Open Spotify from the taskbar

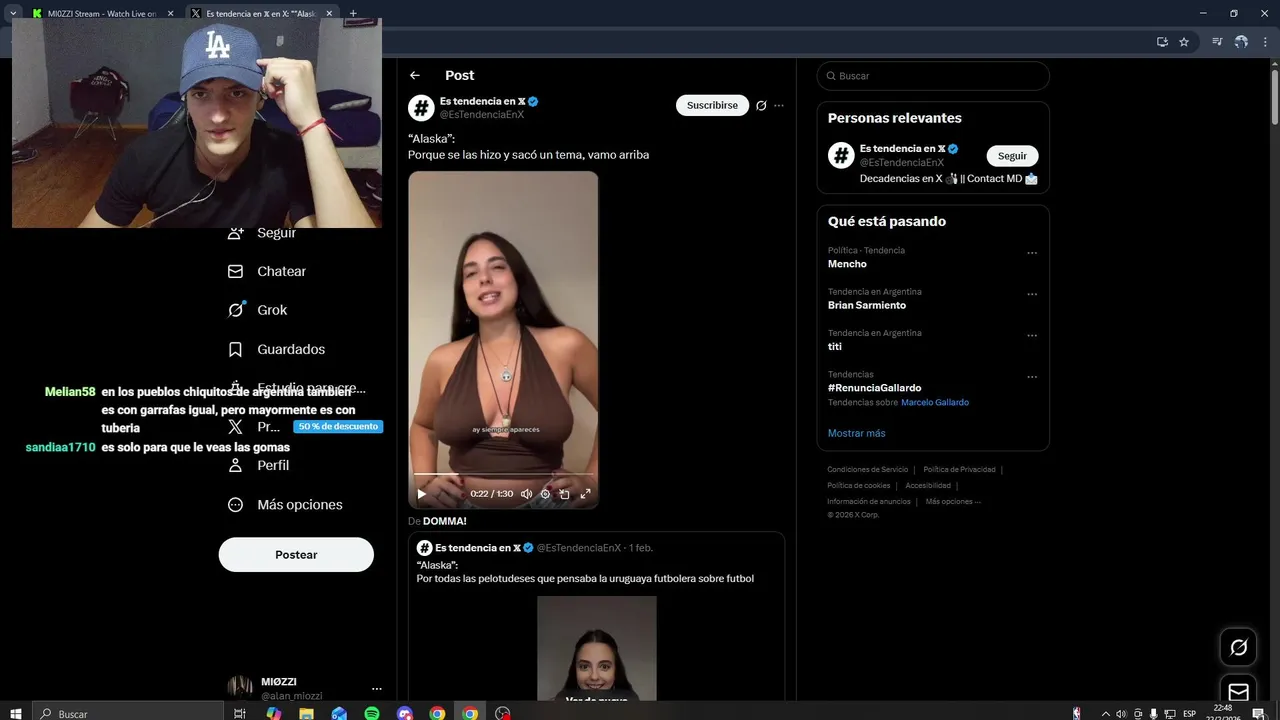372,713
